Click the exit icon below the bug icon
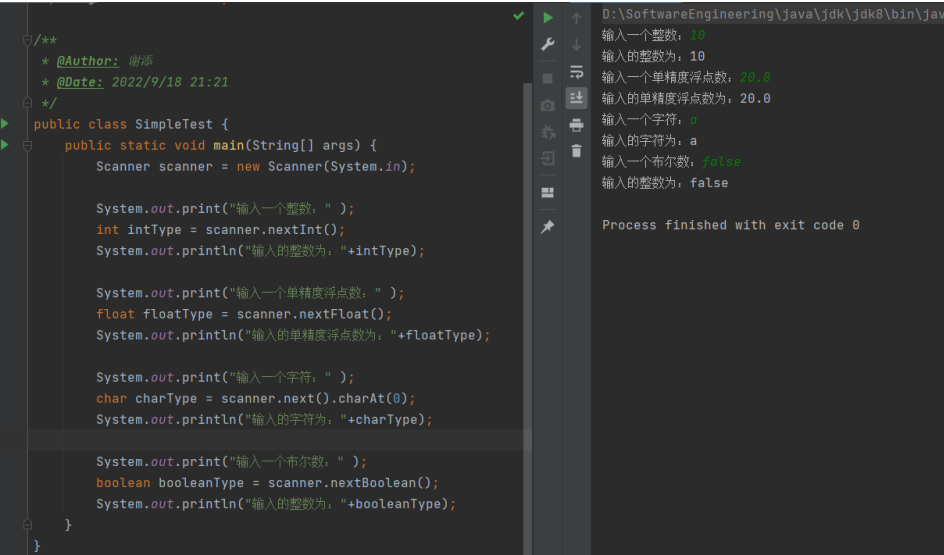The image size is (944, 555). click(x=548, y=158)
